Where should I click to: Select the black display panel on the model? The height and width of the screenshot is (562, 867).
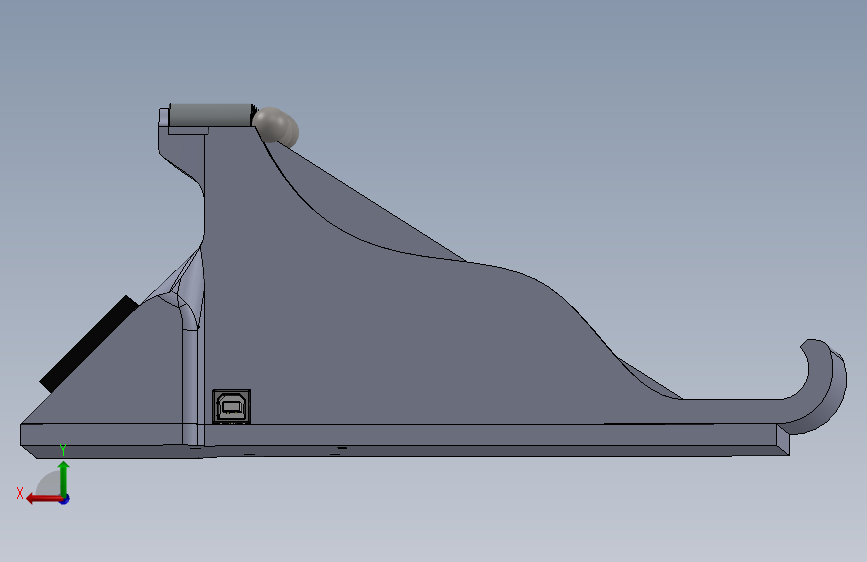click(x=88, y=344)
